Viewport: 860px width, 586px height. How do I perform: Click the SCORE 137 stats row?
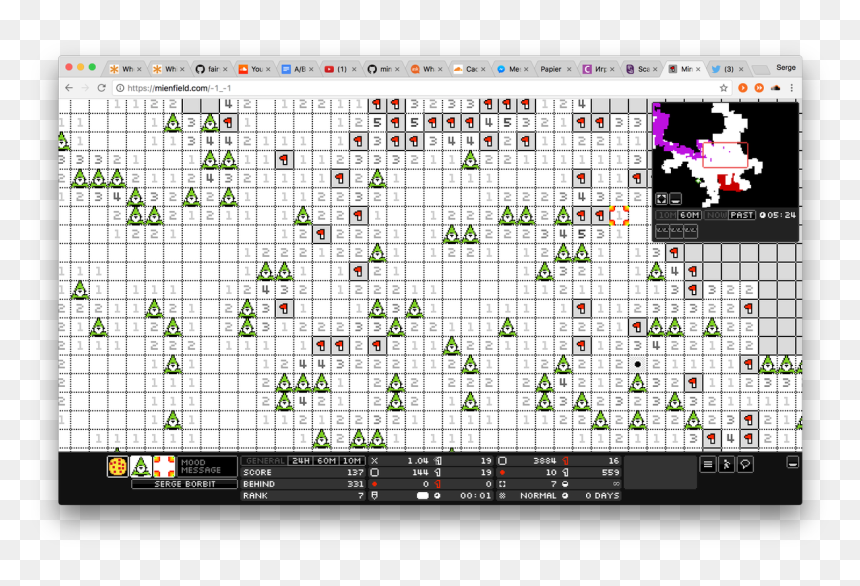[x=303, y=472]
